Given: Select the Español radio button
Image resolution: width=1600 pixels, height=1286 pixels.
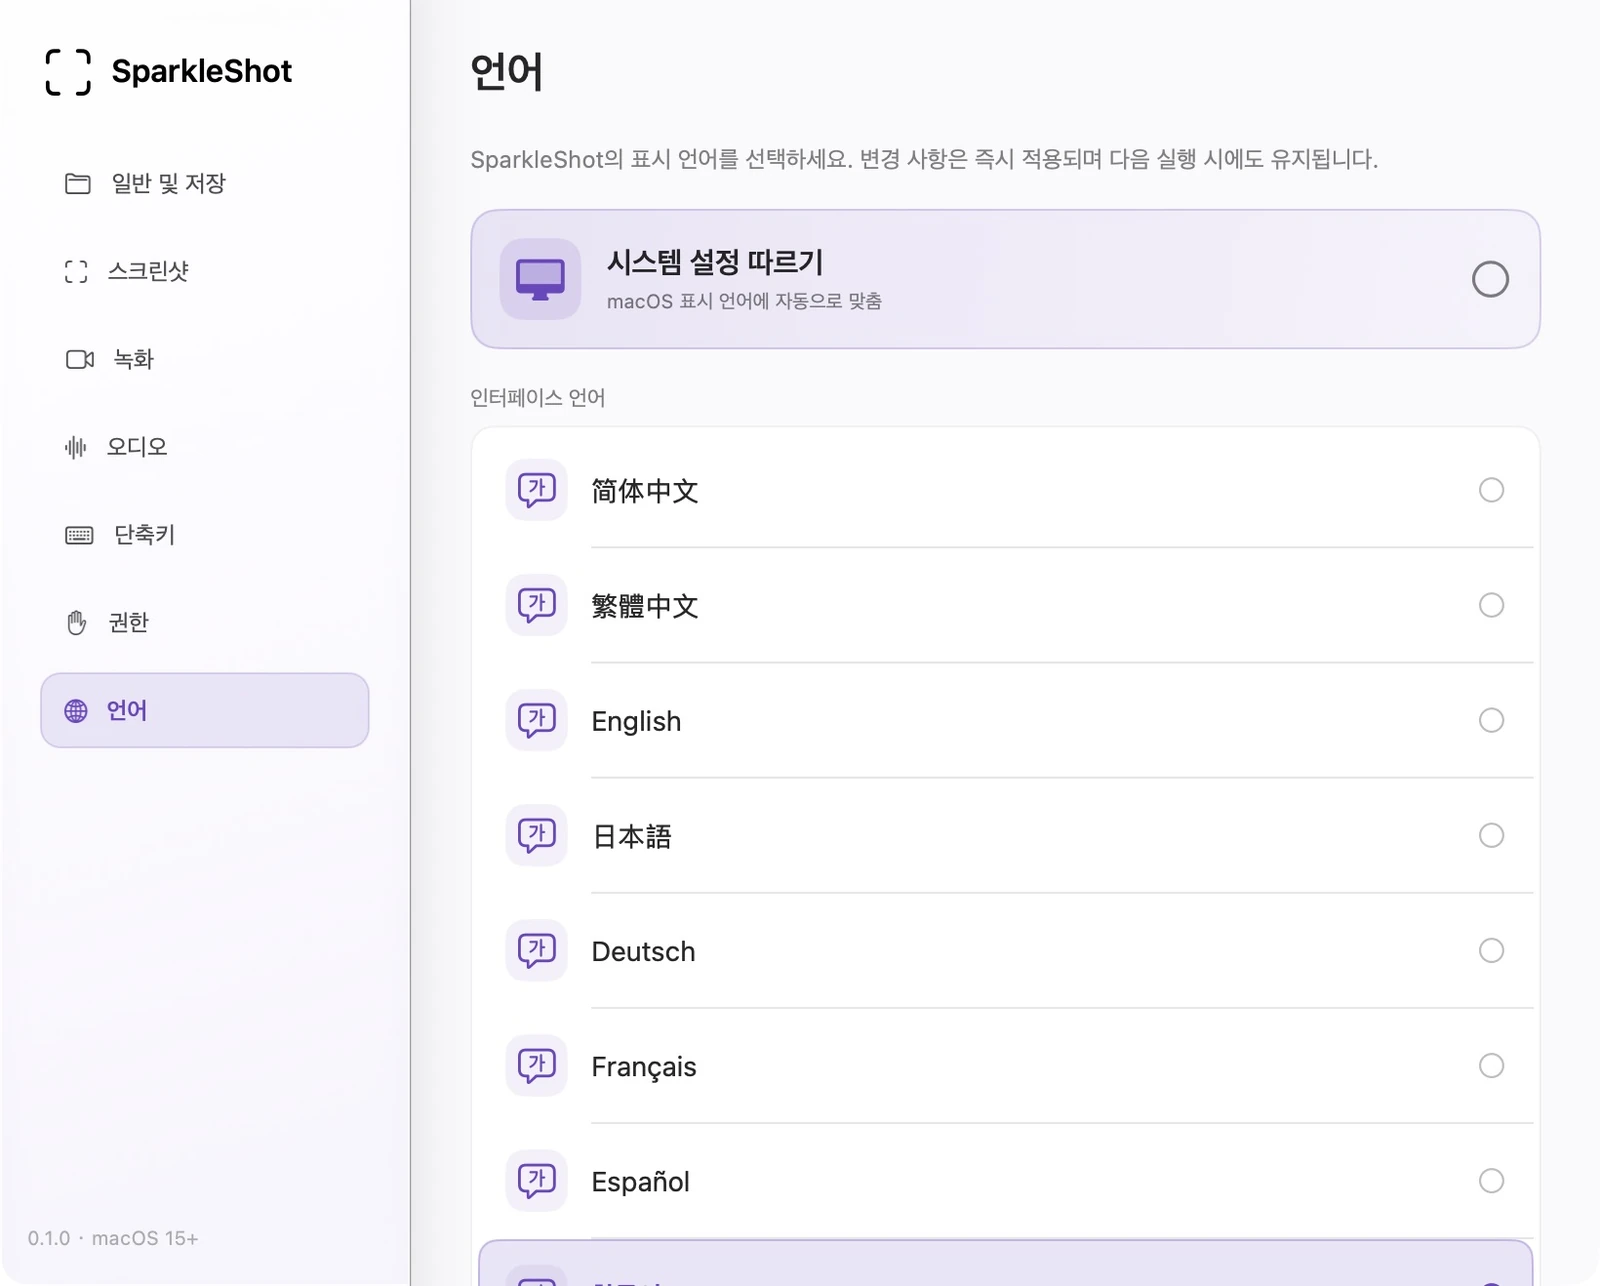Looking at the screenshot, I should [1491, 1180].
